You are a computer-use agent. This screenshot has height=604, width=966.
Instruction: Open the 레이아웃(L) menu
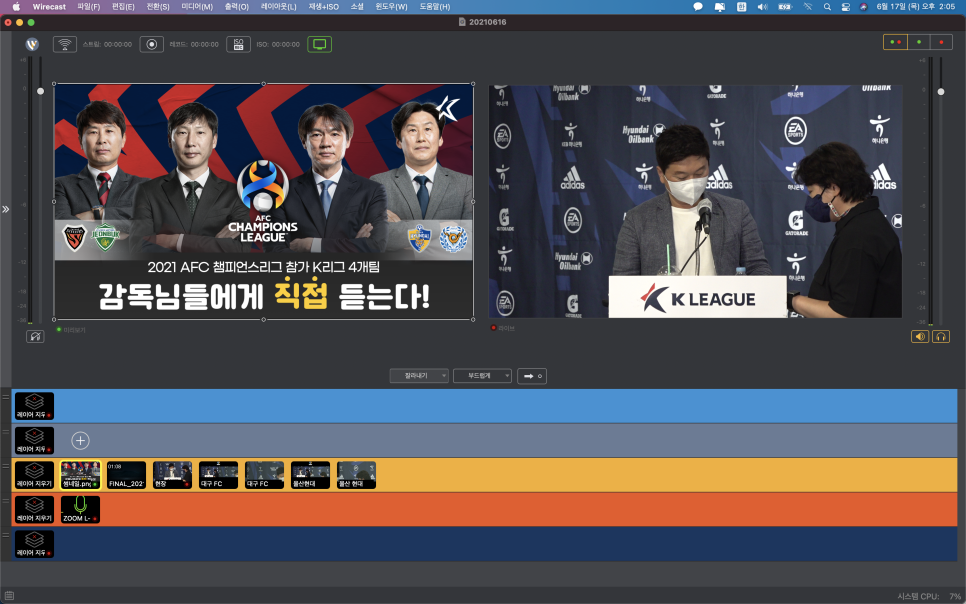(278, 7)
